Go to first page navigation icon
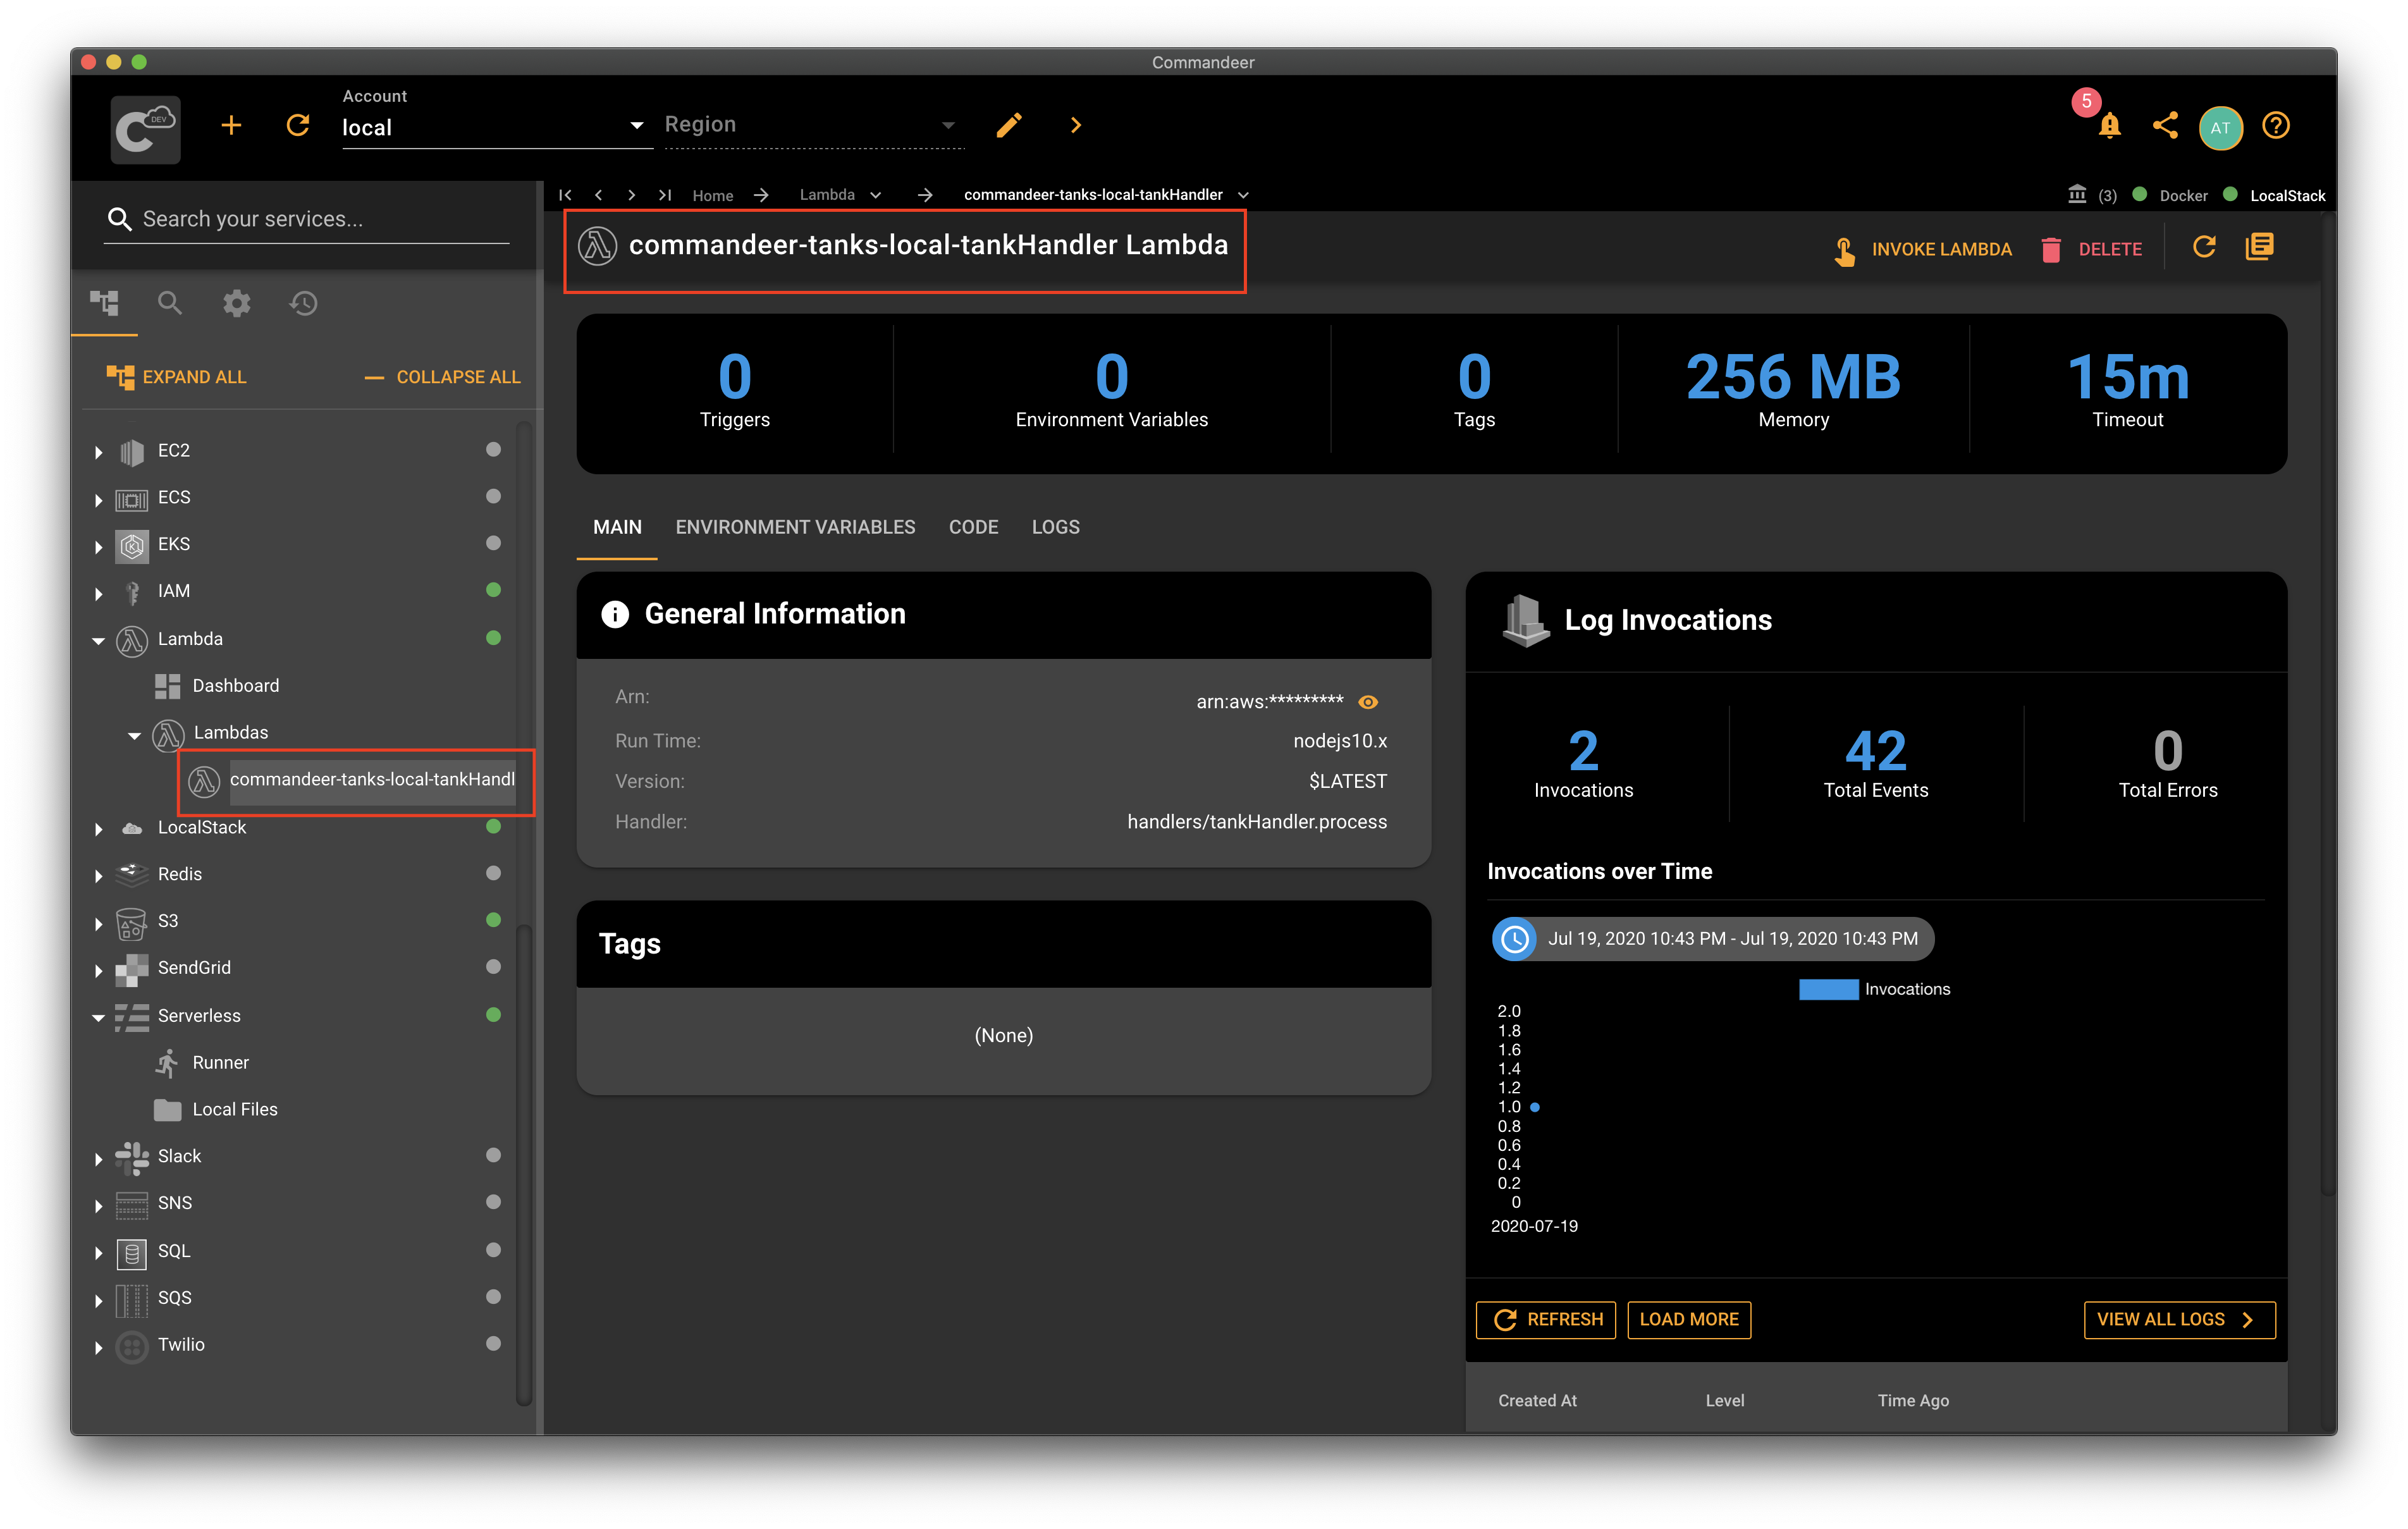2408x1529 pixels. point(566,195)
